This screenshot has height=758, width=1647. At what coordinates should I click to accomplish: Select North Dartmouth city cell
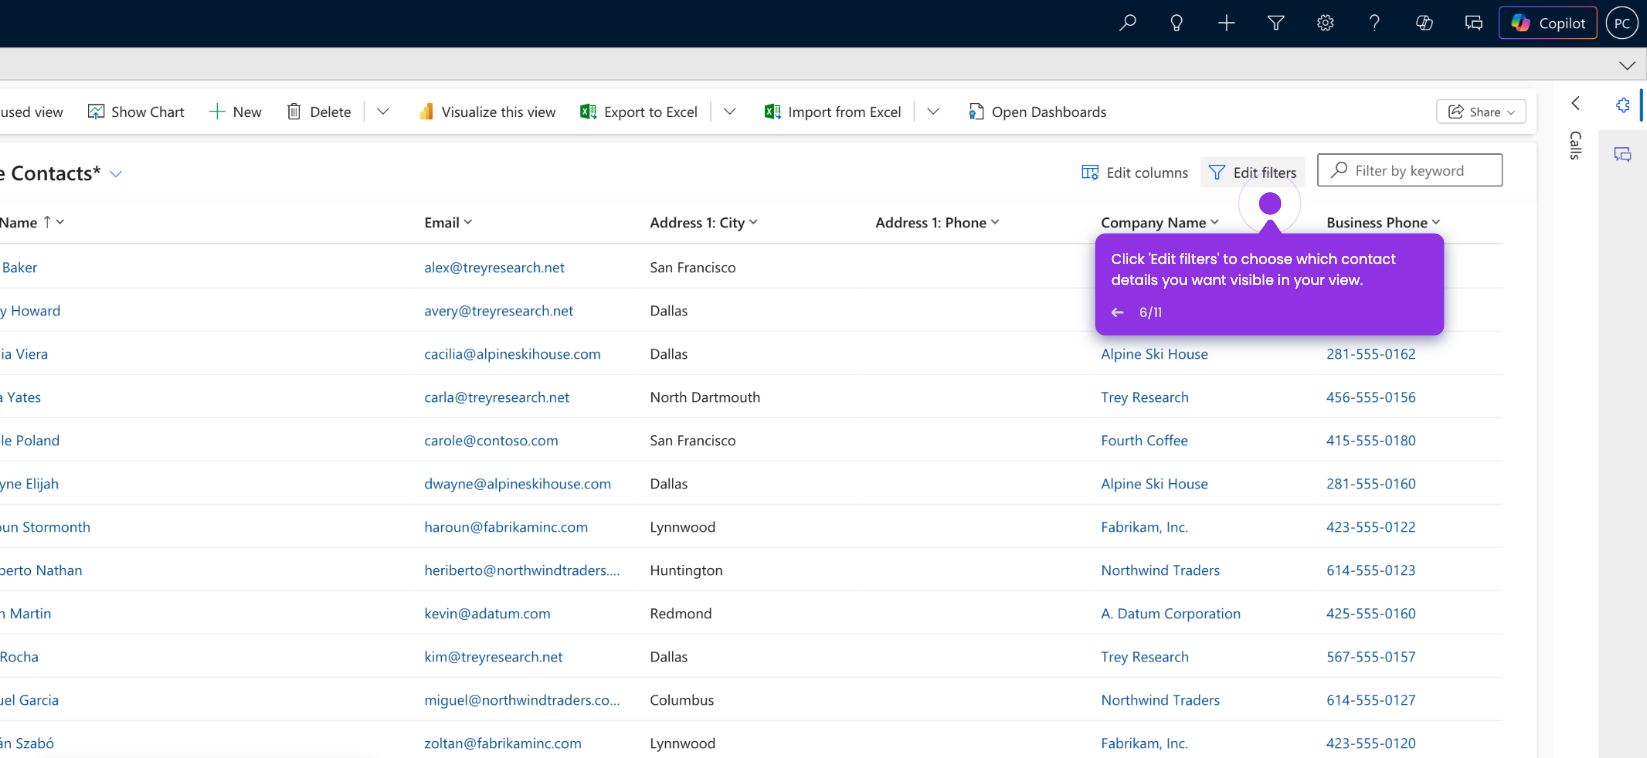click(704, 397)
